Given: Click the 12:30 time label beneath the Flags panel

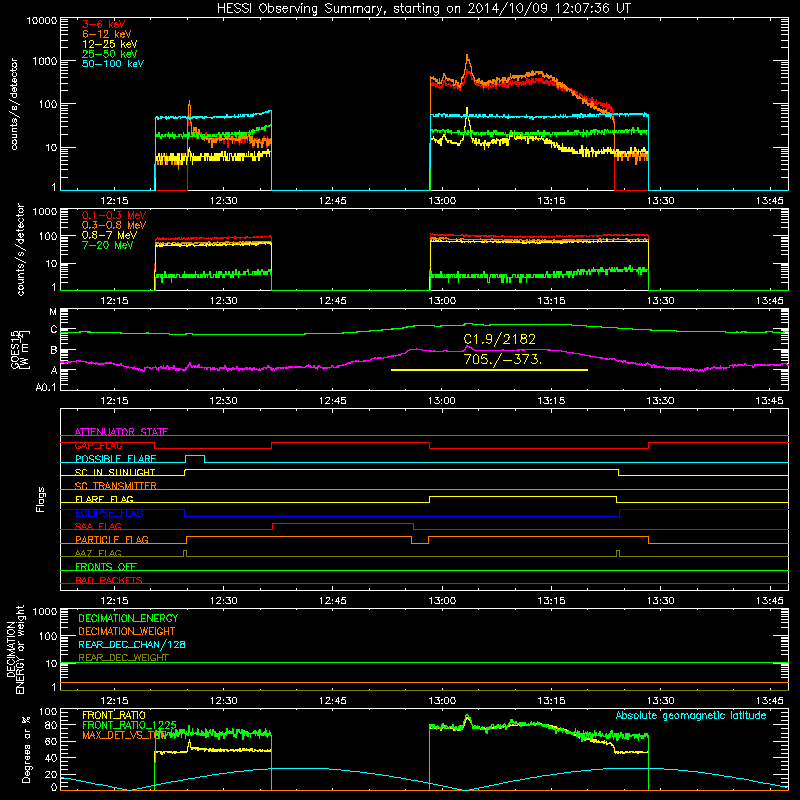Looking at the screenshot, I should click(x=223, y=601).
